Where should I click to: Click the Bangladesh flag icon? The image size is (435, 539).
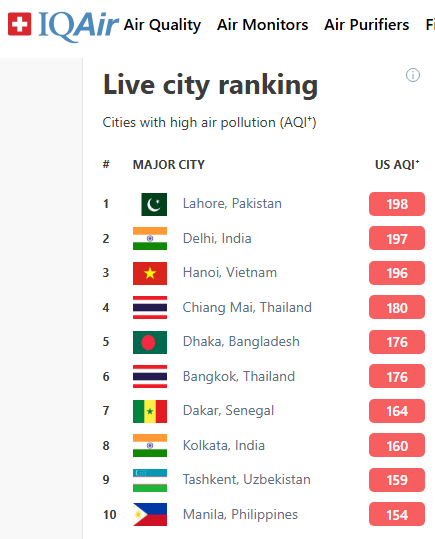point(150,342)
